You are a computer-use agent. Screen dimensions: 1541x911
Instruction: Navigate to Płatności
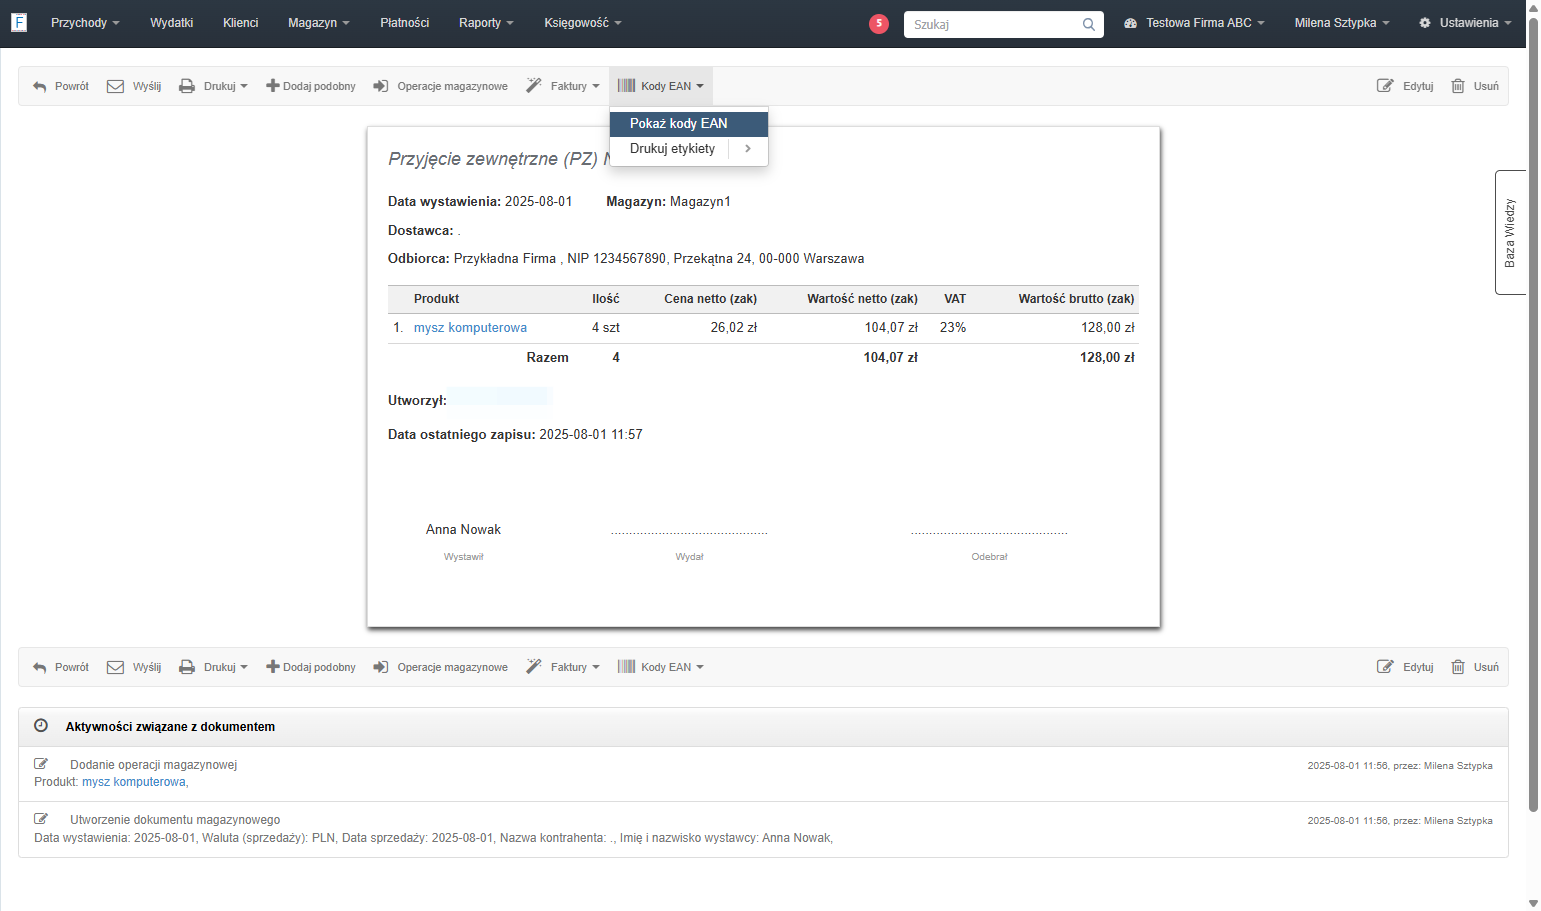tap(405, 23)
